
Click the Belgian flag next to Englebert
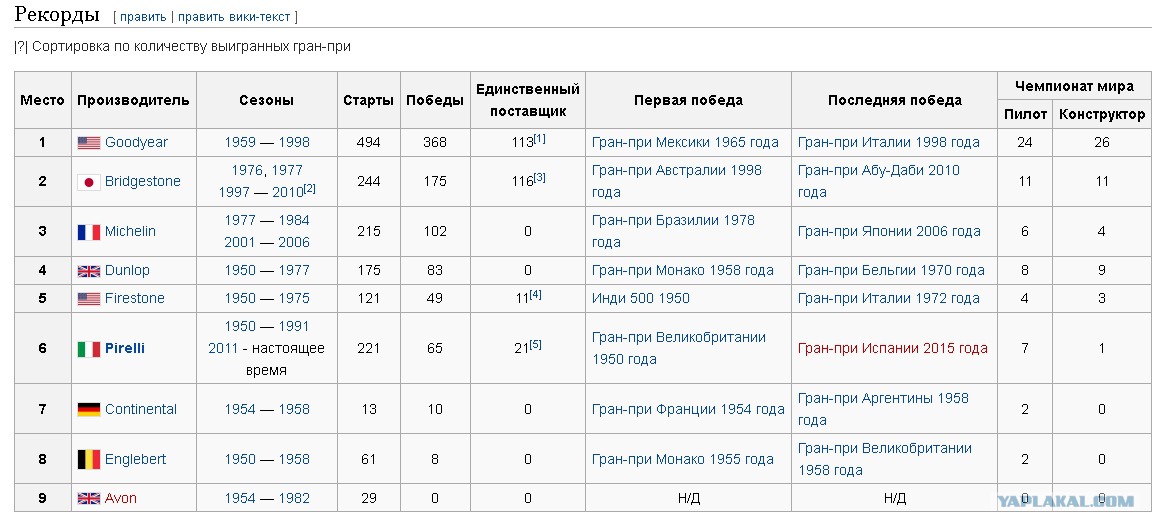[x=89, y=459]
